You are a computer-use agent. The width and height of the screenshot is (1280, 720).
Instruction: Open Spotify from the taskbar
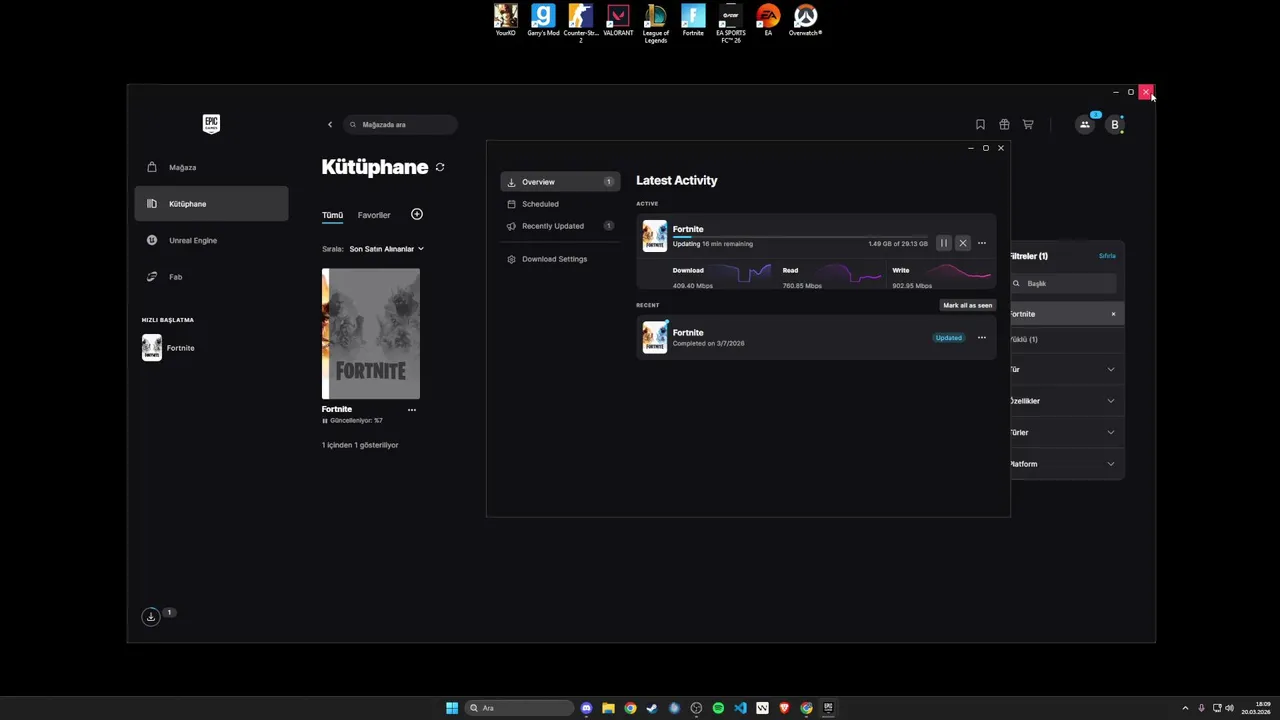[x=718, y=708]
